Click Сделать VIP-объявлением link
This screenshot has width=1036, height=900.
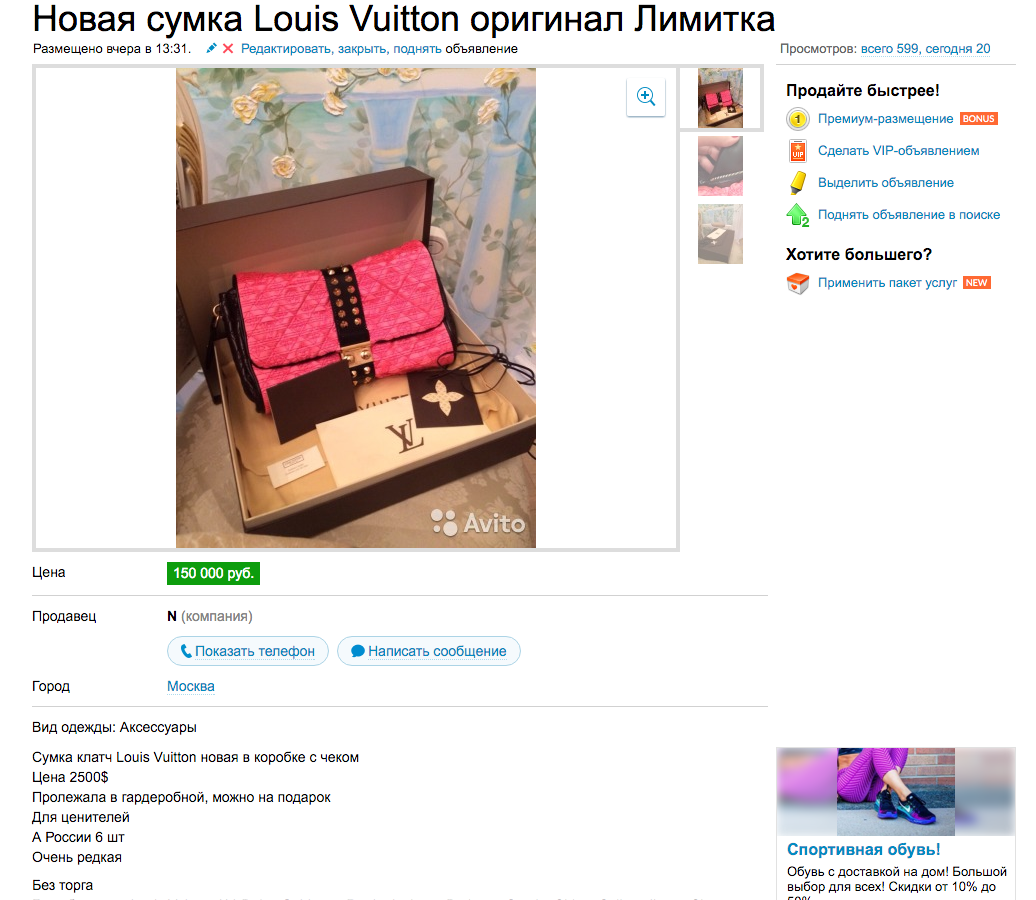click(x=899, y=151)
